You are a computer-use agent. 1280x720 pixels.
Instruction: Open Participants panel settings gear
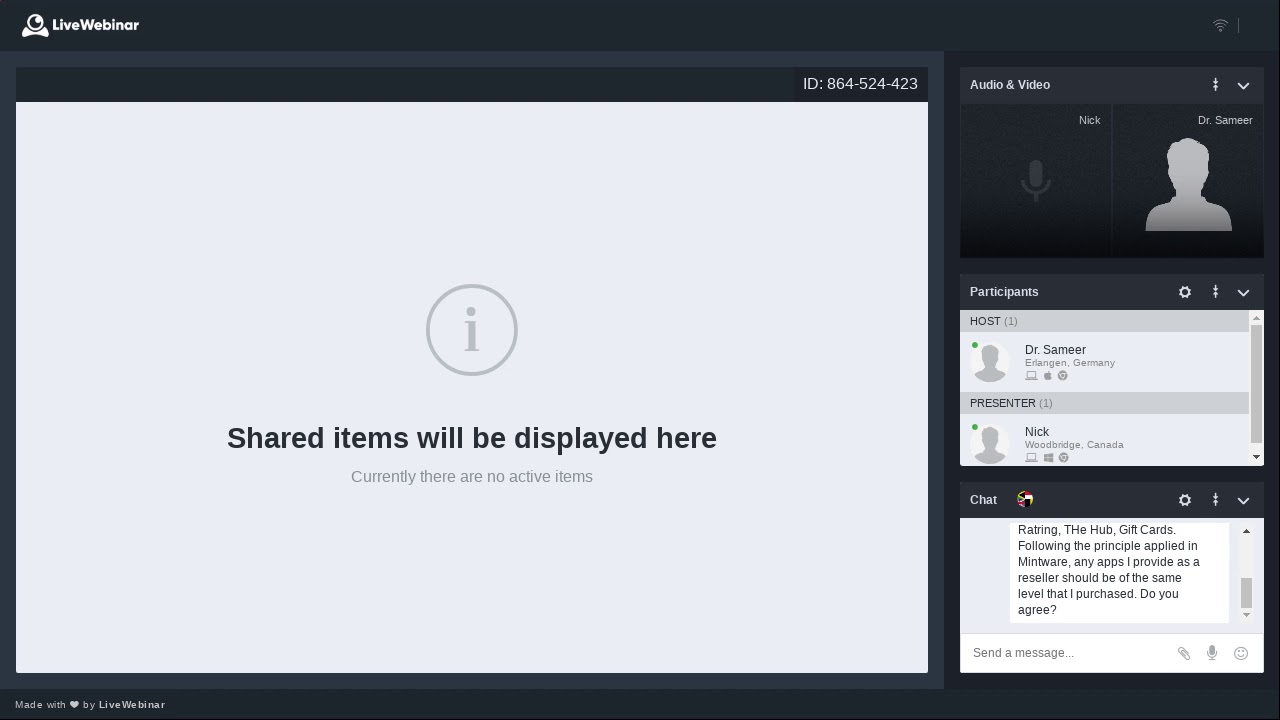[1185, 292]
